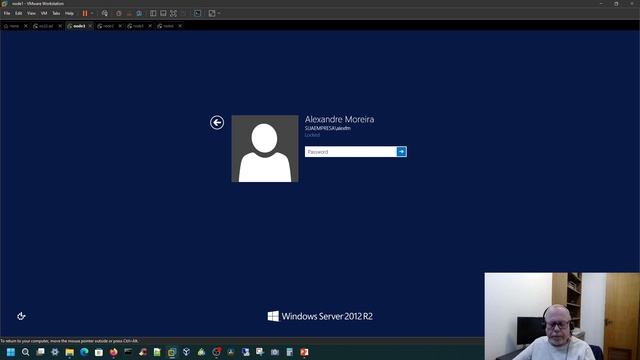The image size is (640, 360).
Task: Open the camera app in the taskbar
Action: click(275, 352)
